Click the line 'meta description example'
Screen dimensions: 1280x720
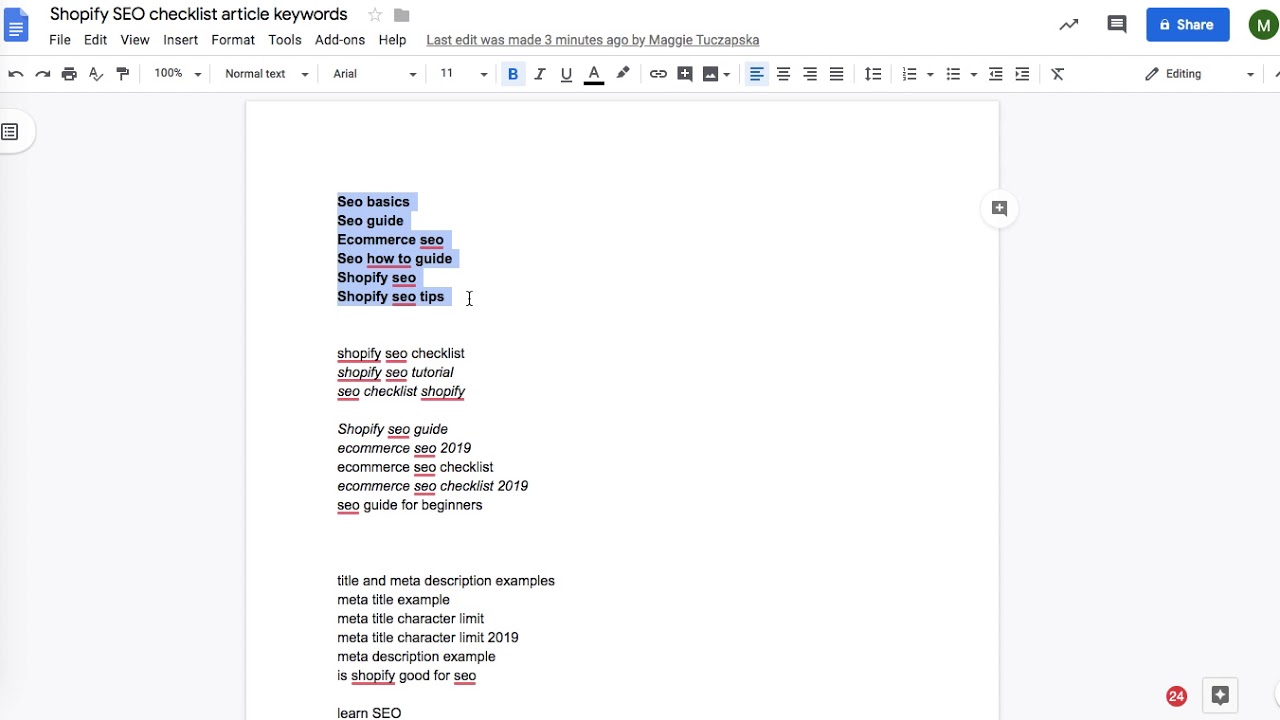point(416,657)
